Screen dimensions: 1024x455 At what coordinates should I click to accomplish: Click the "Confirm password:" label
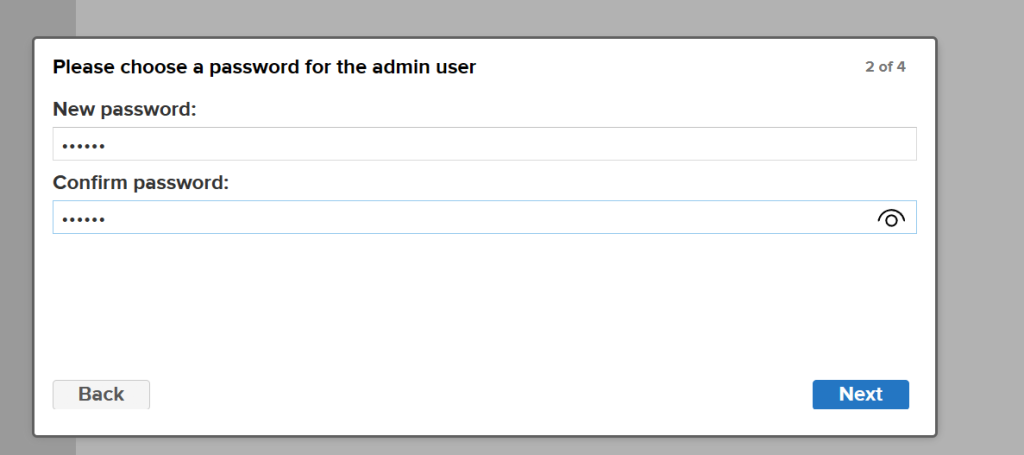click(141, 183)
